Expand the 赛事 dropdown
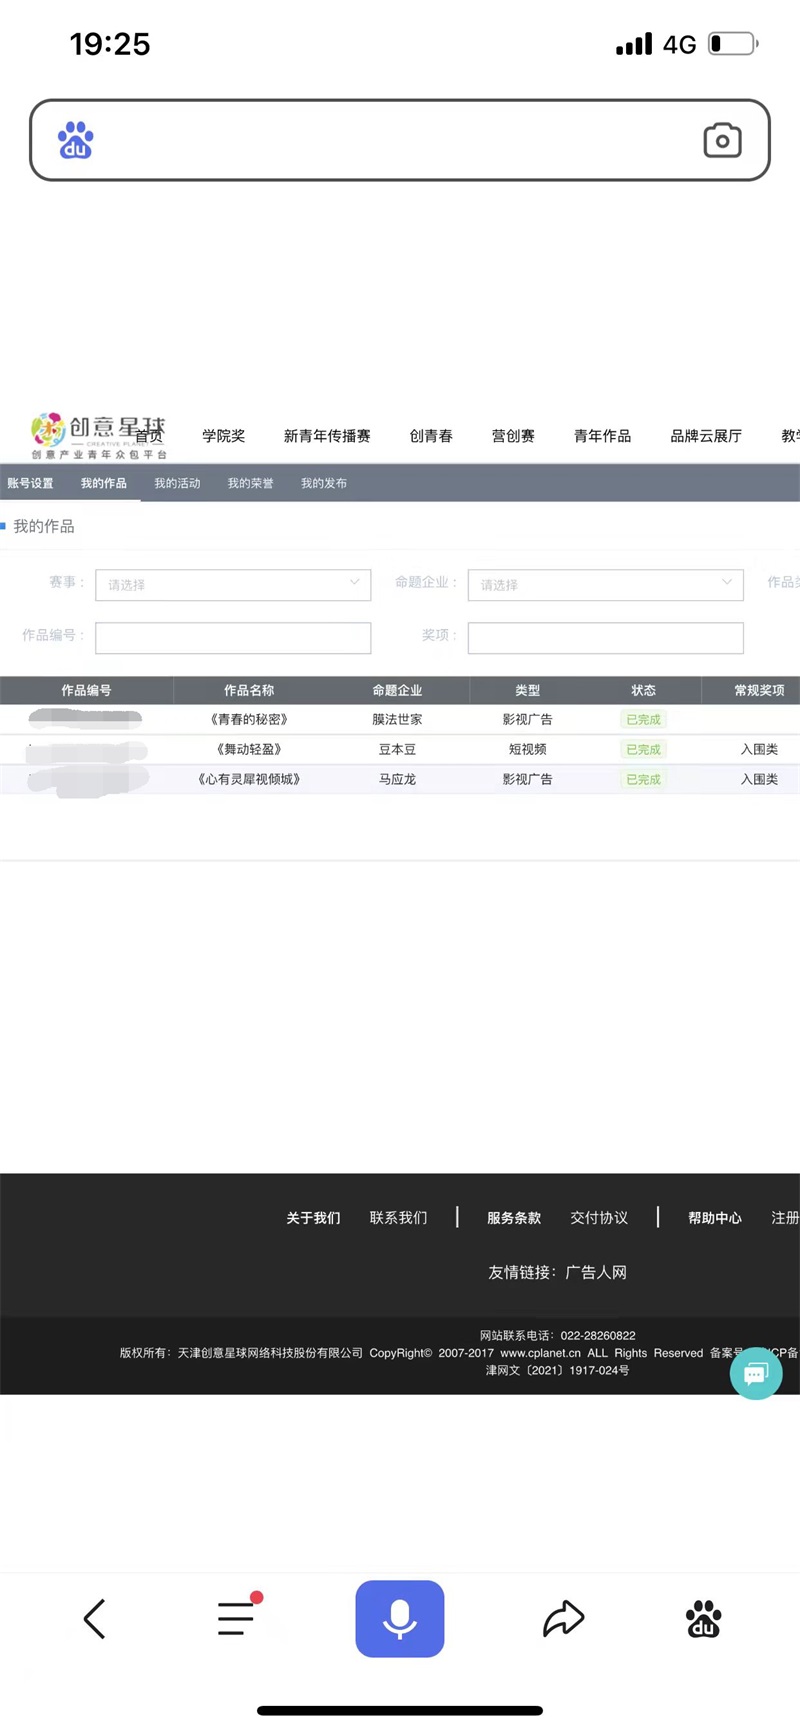The image size is (800, 1731). (233, 584)
